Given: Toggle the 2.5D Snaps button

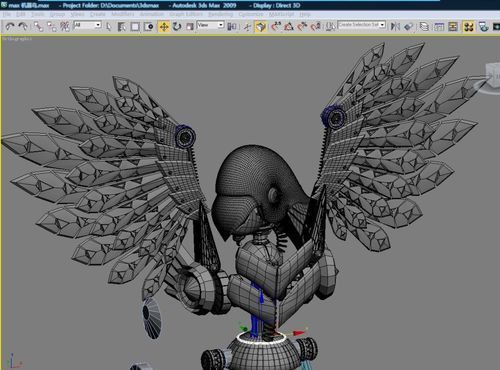Looking at the screenshot, I should pos(276,26).
